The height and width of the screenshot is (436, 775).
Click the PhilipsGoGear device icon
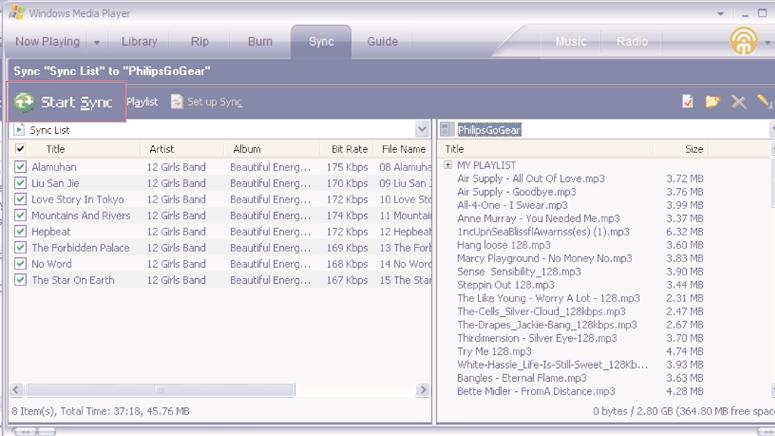446,130
